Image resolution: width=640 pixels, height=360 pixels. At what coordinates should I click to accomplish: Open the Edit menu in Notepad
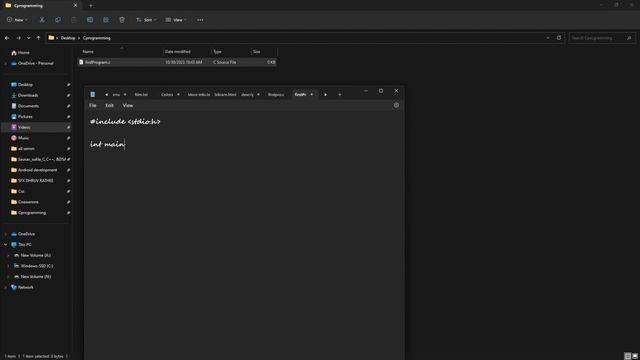[109, 105]
